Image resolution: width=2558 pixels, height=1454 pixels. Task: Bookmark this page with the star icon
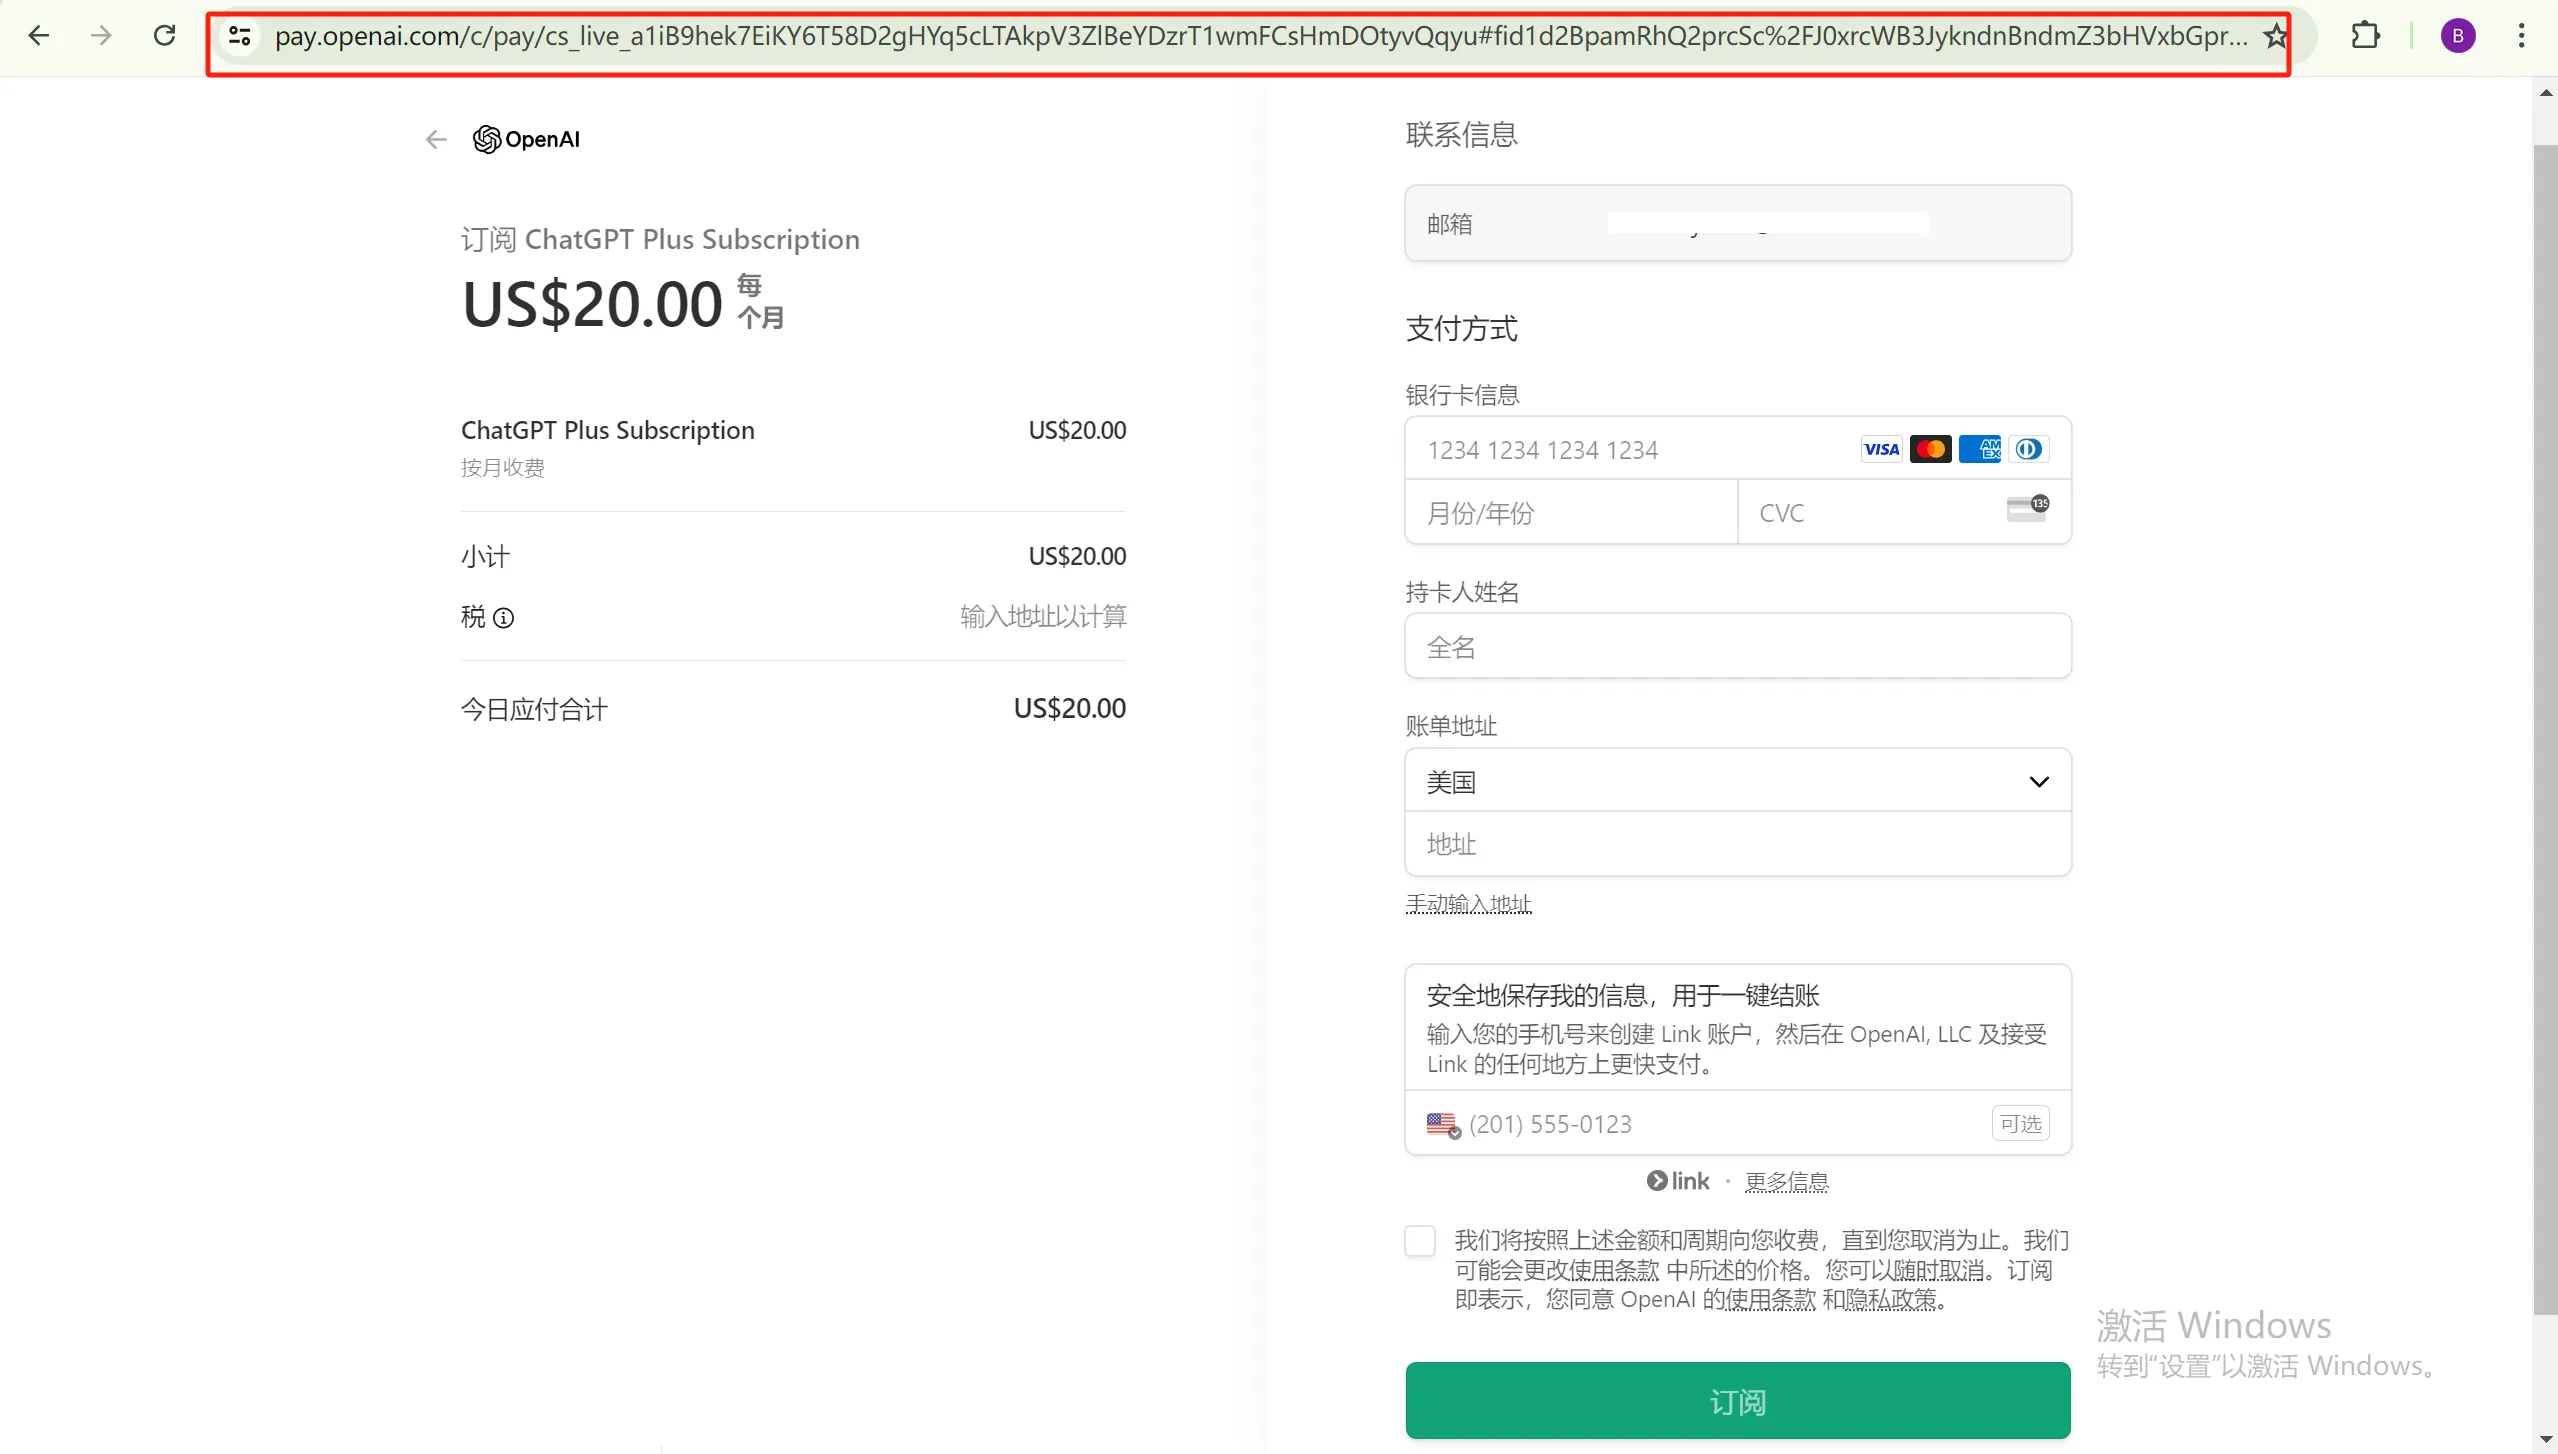2275,37
